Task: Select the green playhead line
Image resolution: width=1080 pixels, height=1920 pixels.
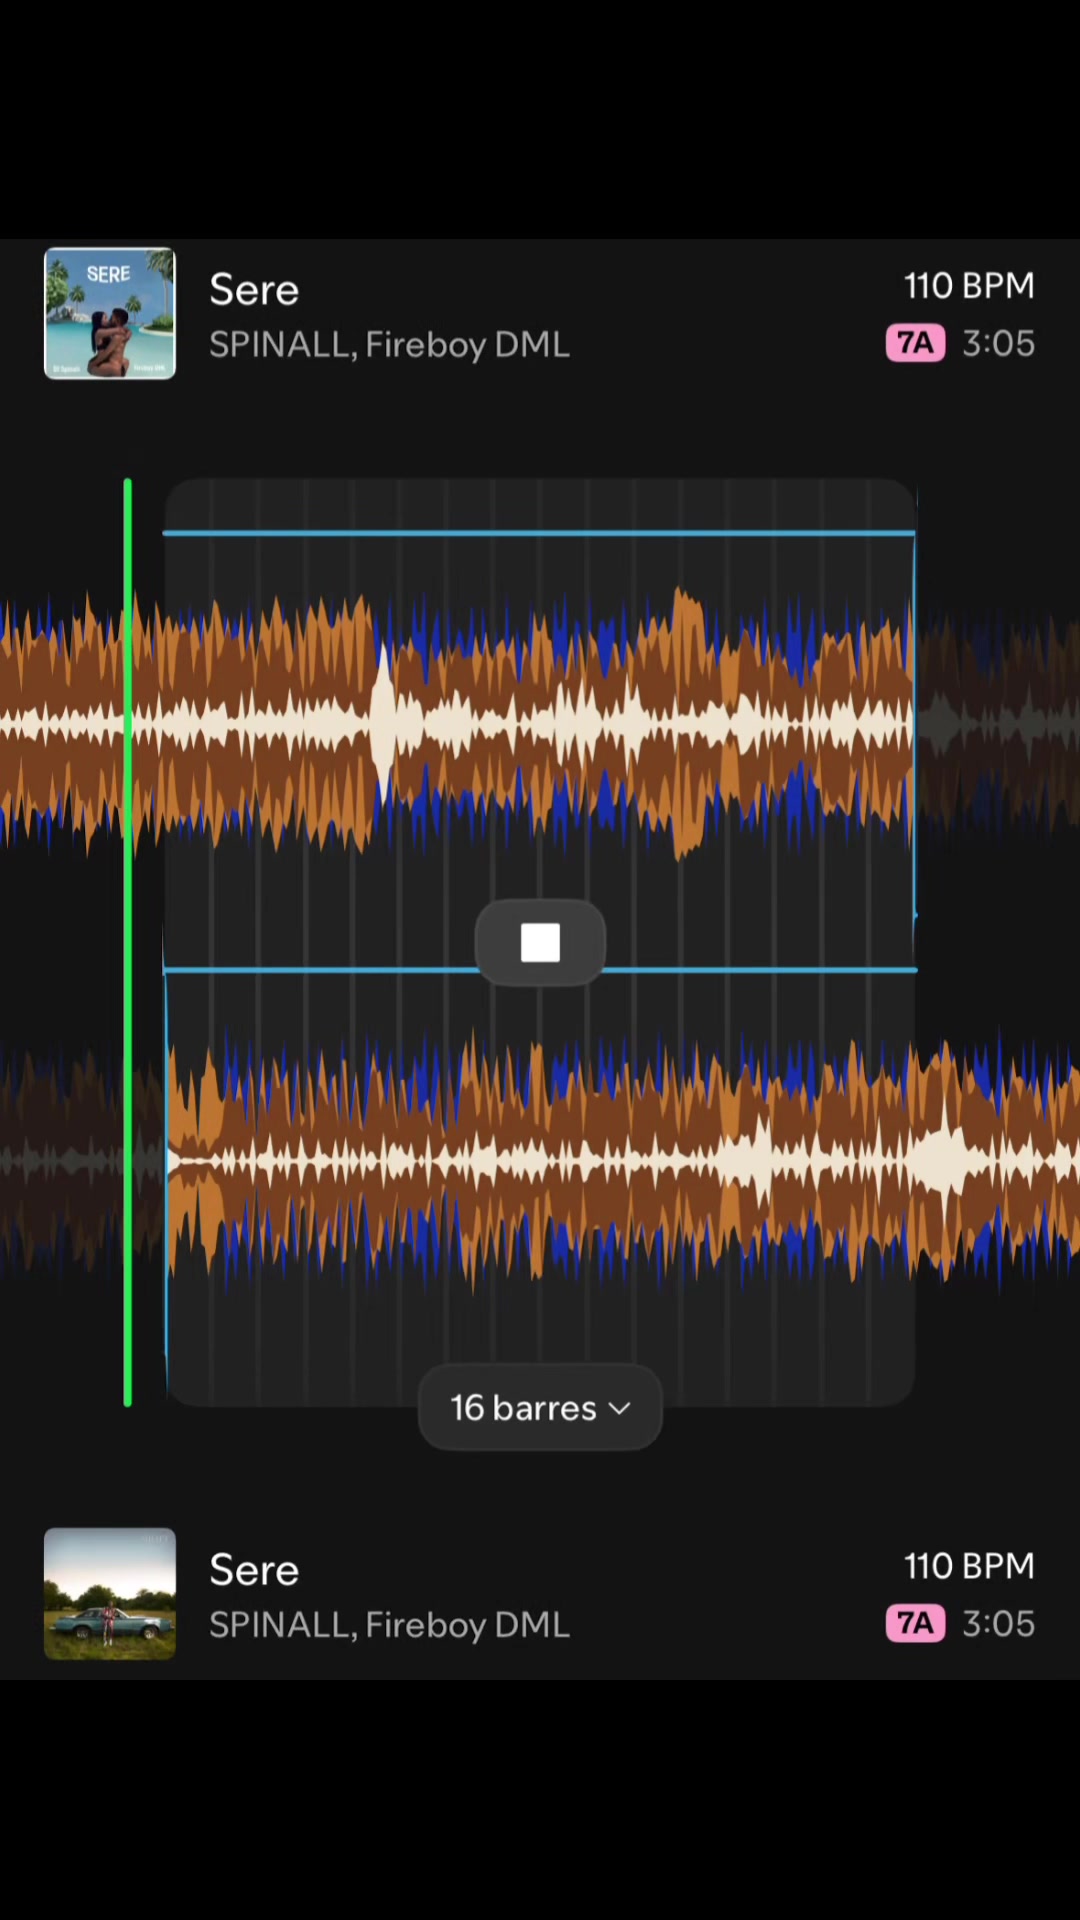Action: pos(128,942)
